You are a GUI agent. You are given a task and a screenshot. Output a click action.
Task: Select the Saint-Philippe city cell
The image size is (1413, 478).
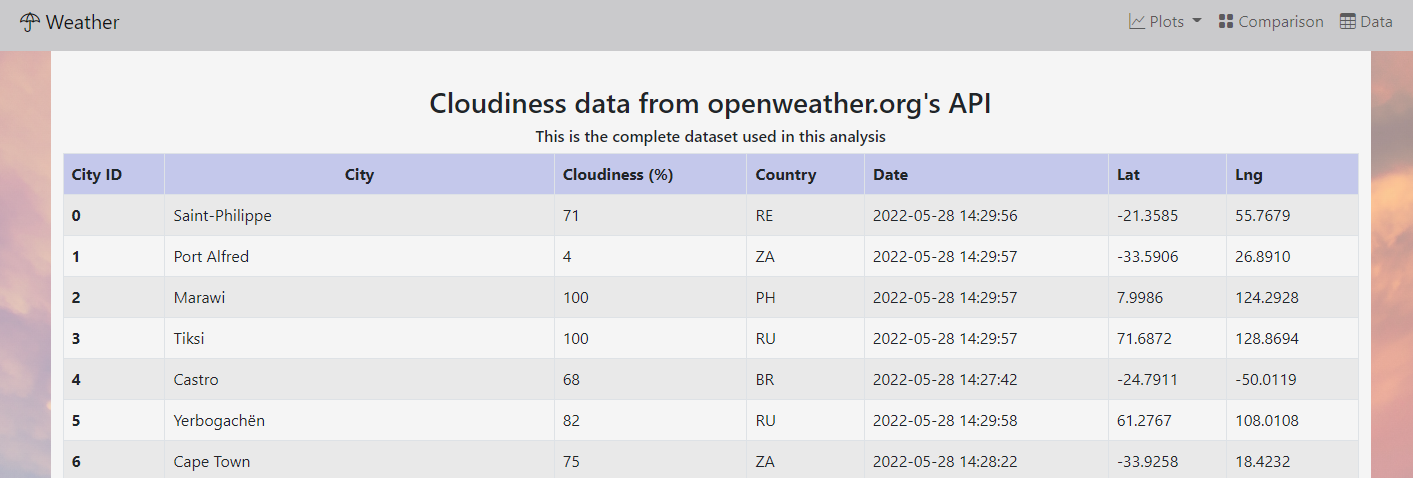pos(359,215)
